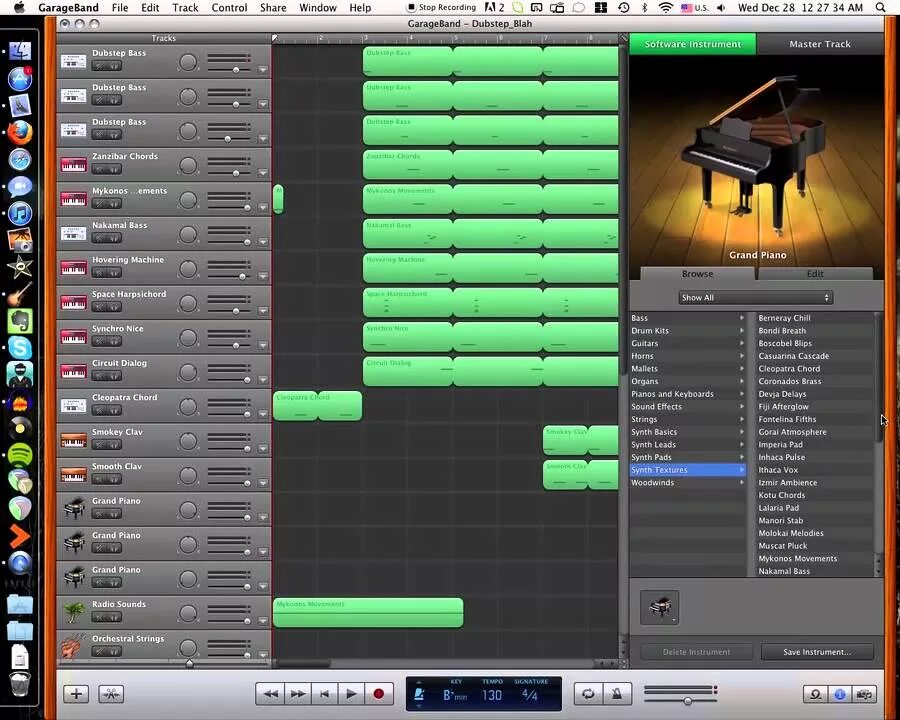The image size is (900, 720).
Task: Click the Cleopatra Chord region in the timeline
Action: (x=317, y=406)
